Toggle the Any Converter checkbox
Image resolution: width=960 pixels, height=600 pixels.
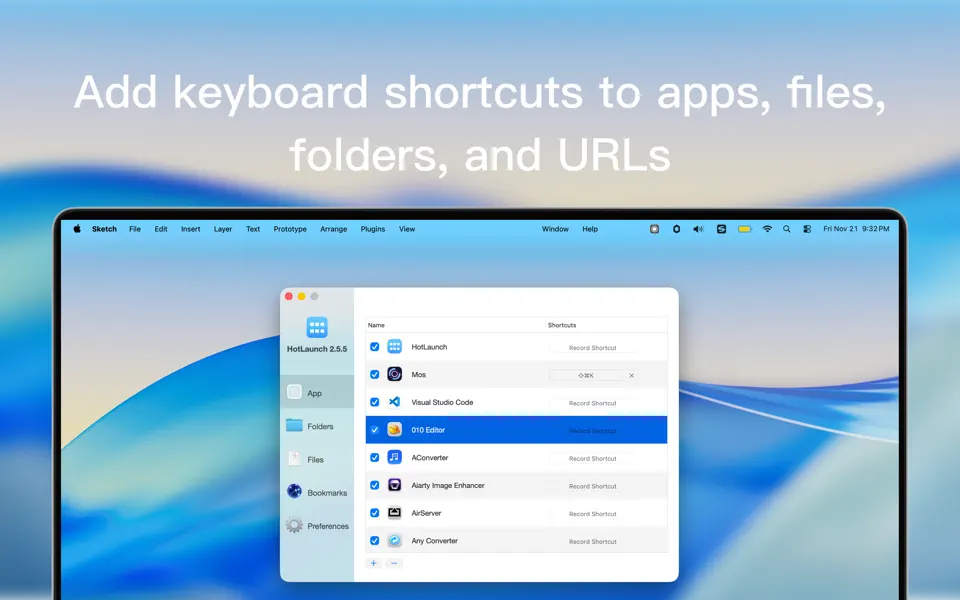(374, 541)
